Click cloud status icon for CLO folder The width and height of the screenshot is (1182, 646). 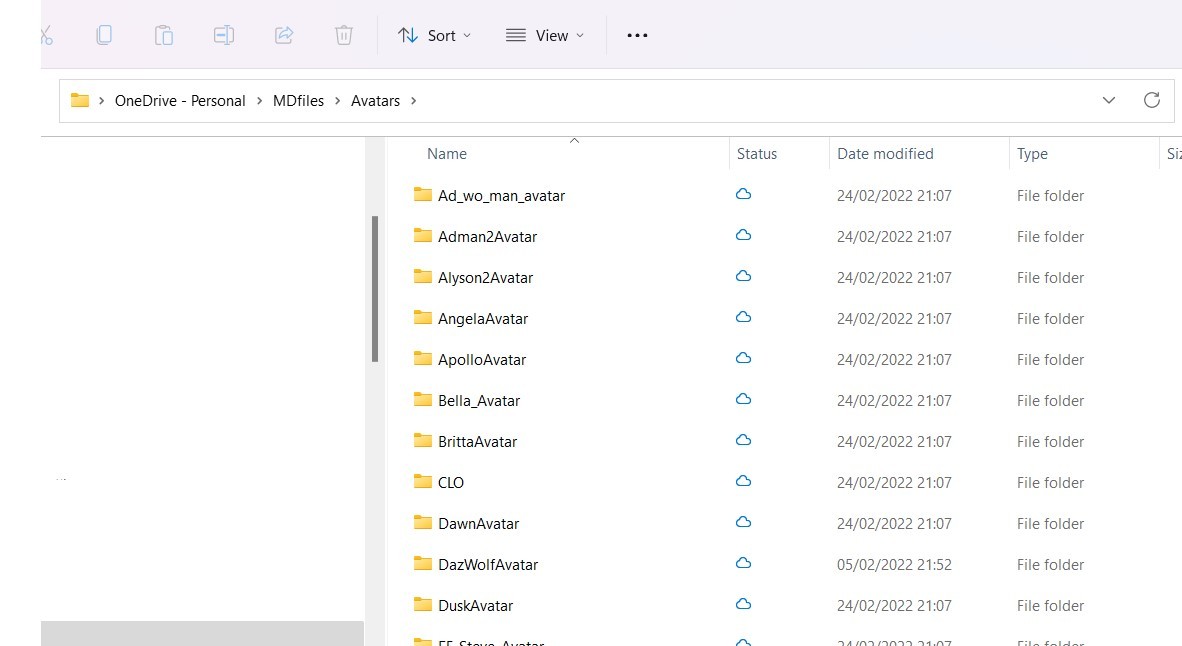coord(743,482)
